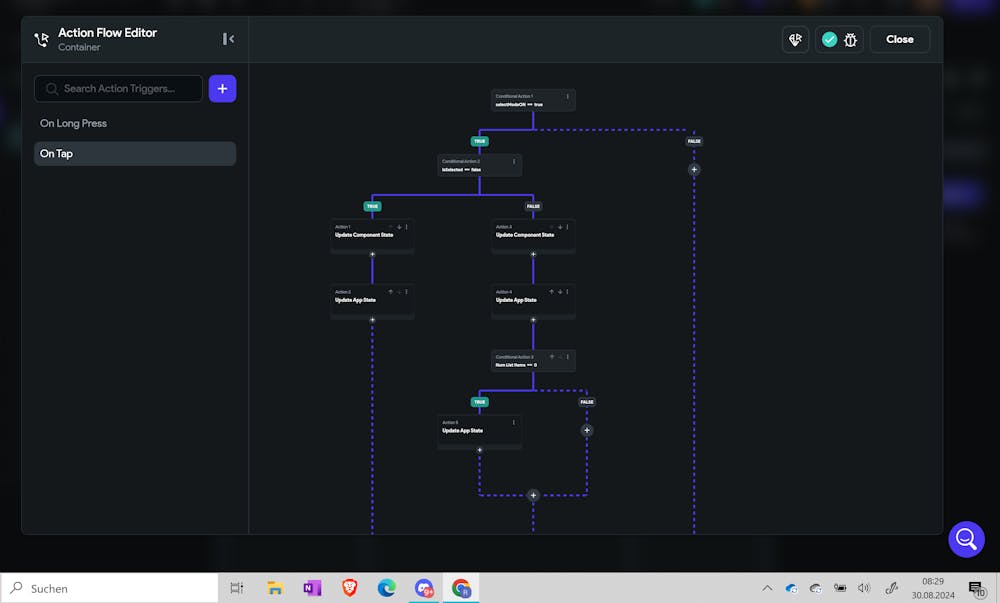The width and height of the screenshot is (1000, 603).
Task: Open Conditional Action 2 three-dot menu
Action: (x=514, y=161)
